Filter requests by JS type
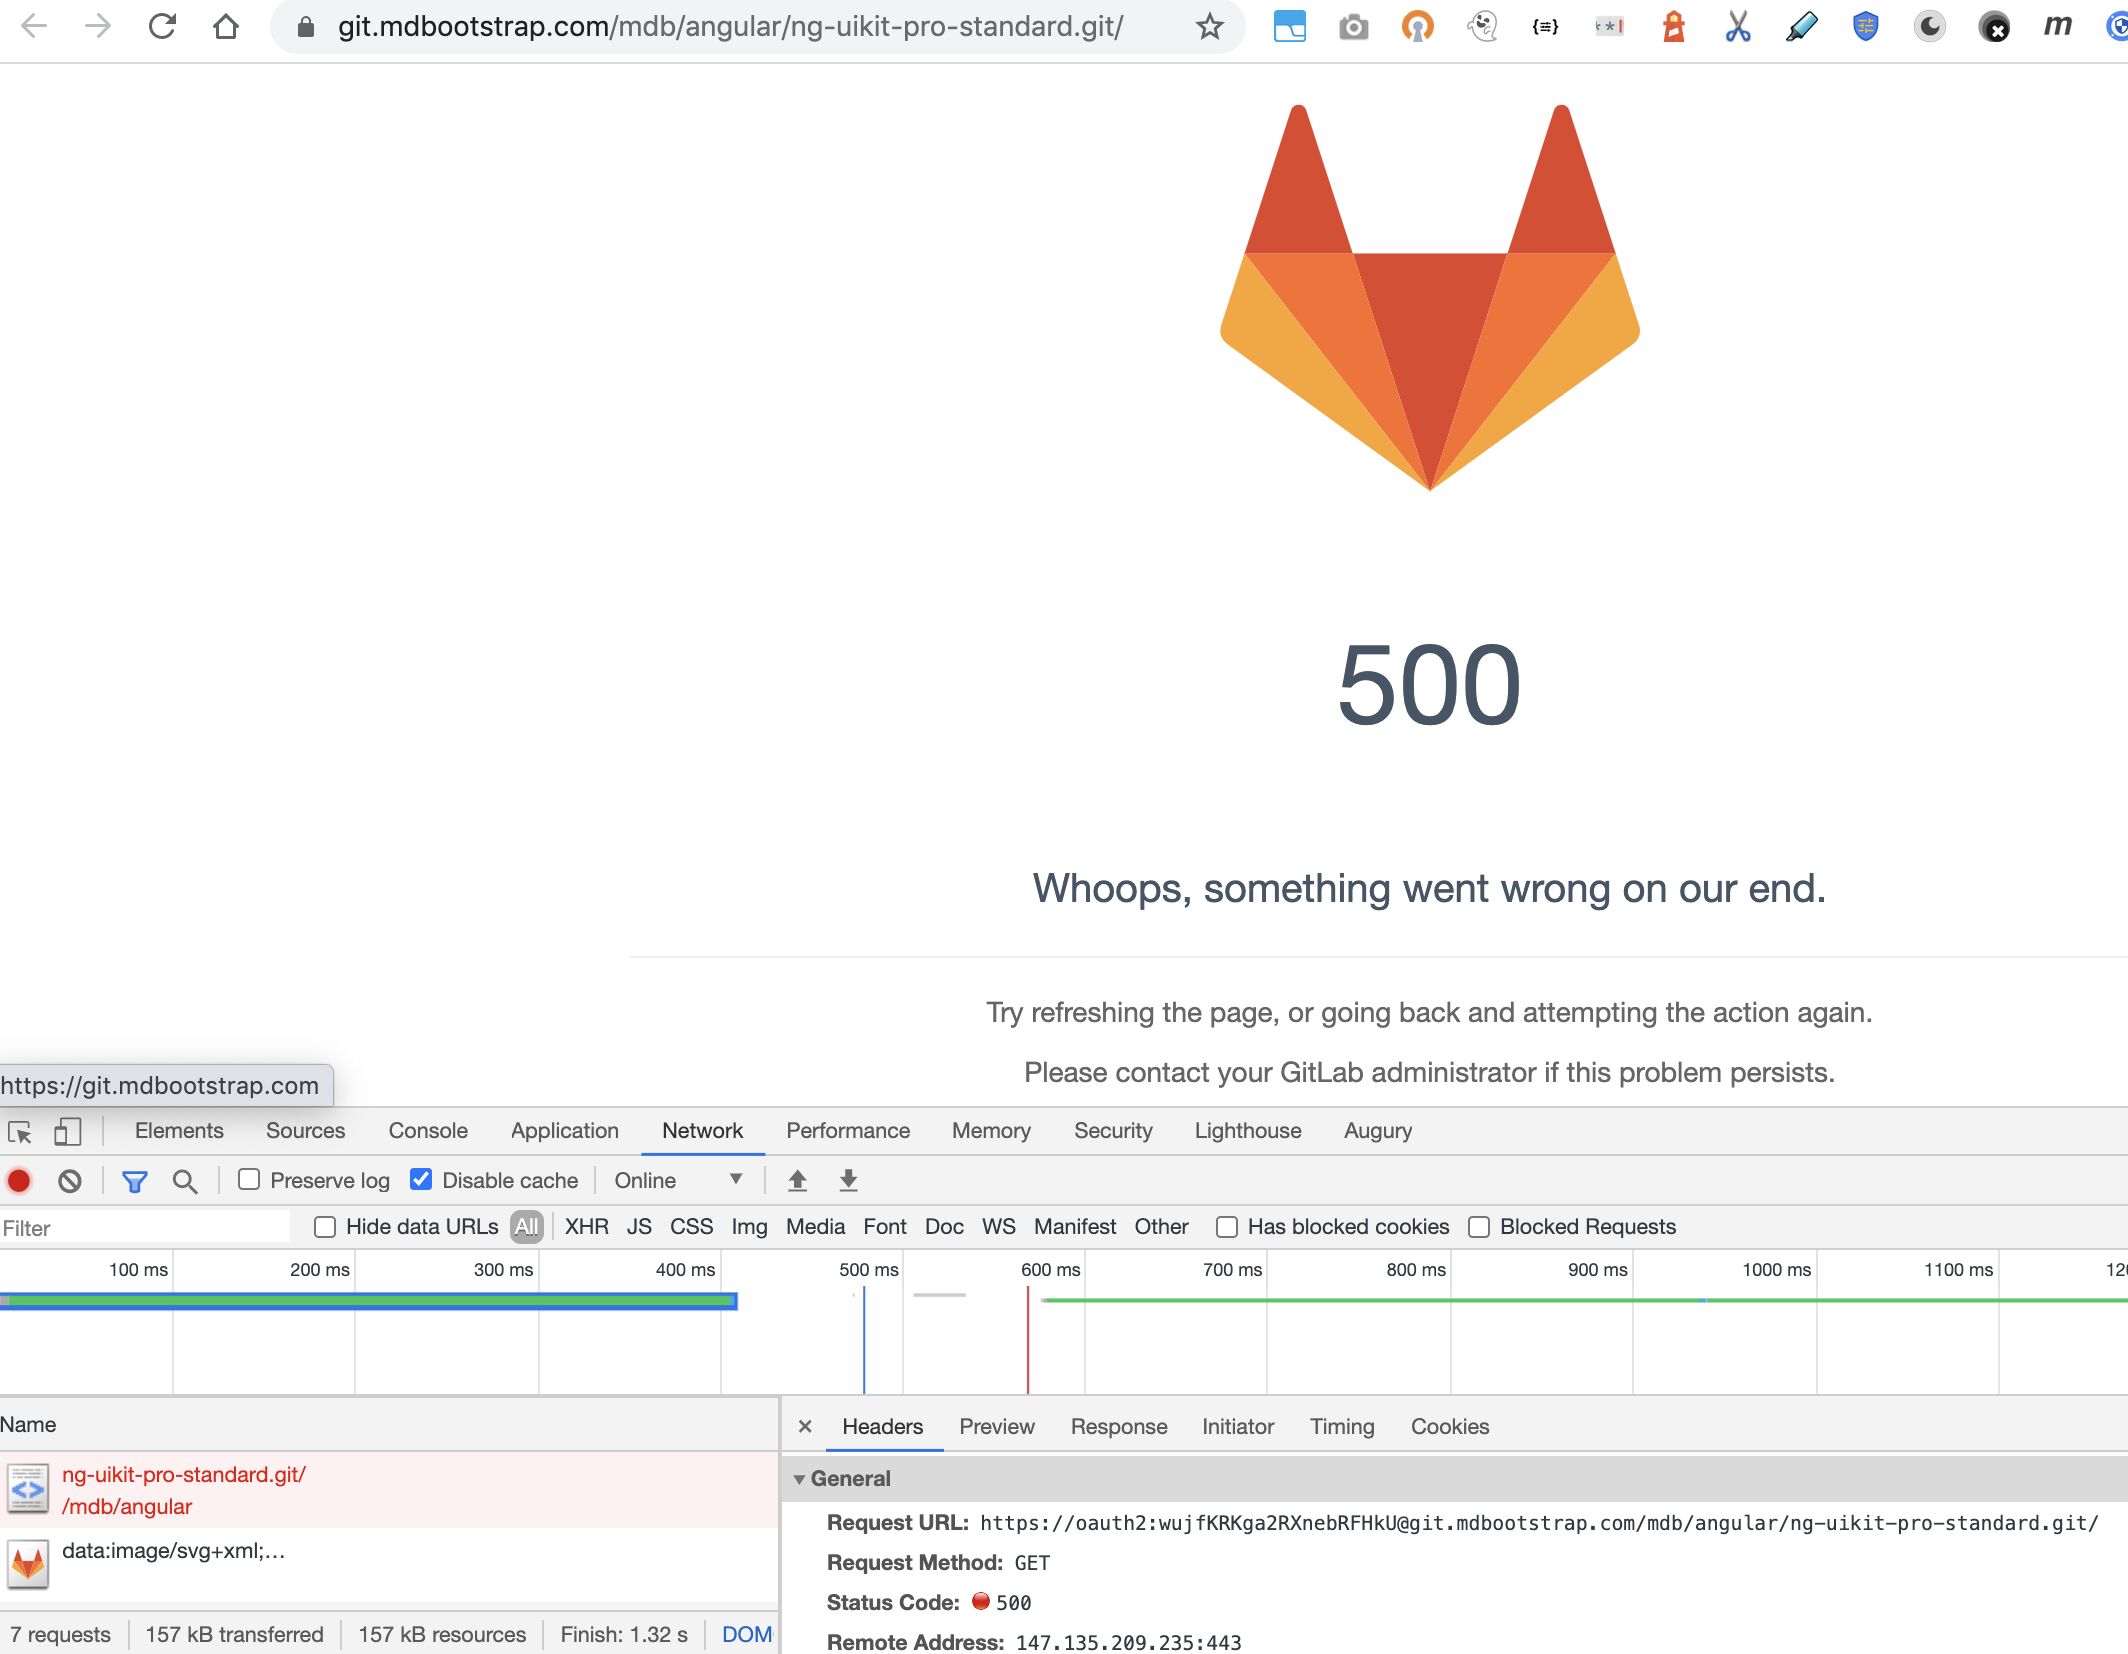 [639, 1227]
